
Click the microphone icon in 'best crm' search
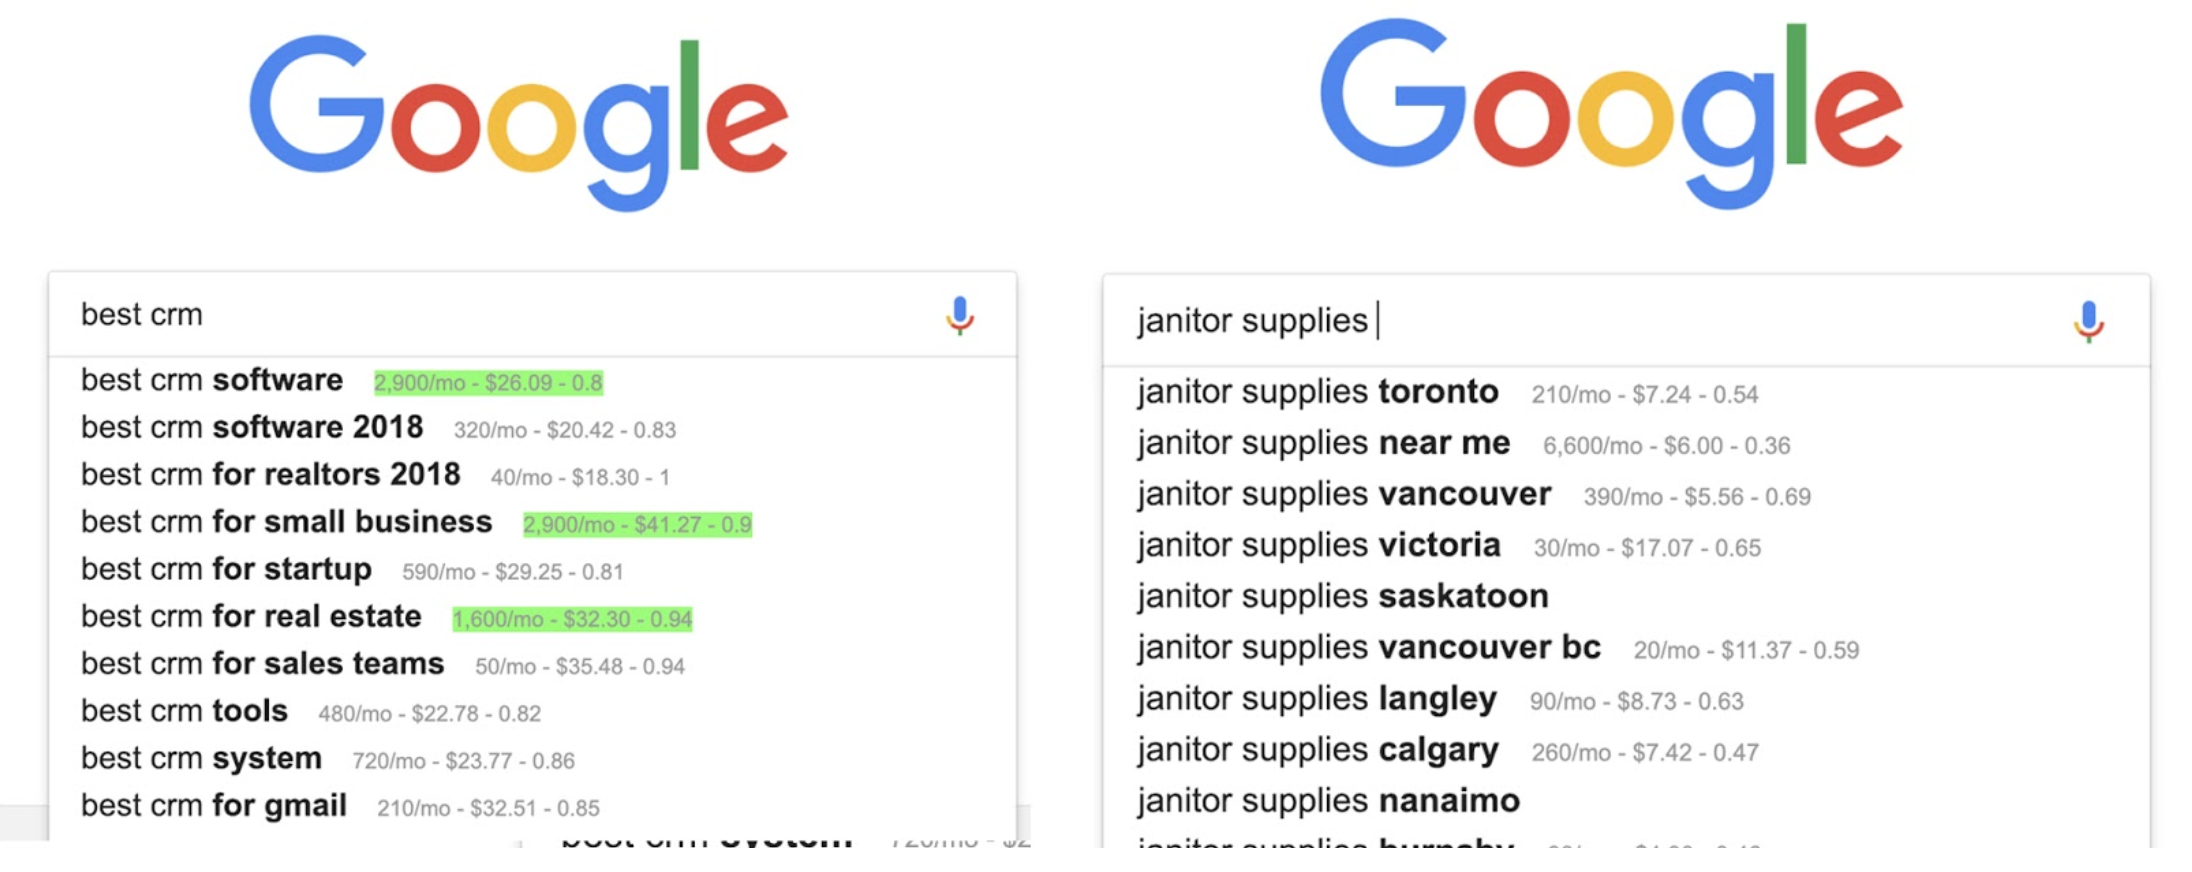pyautogui.click(x=959, y=315)
